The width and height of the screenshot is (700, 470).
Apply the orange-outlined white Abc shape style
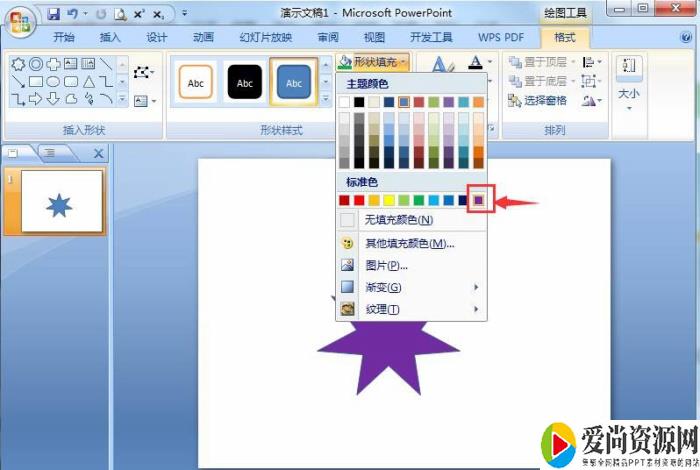pyautogui.click(x=196, y=83)
